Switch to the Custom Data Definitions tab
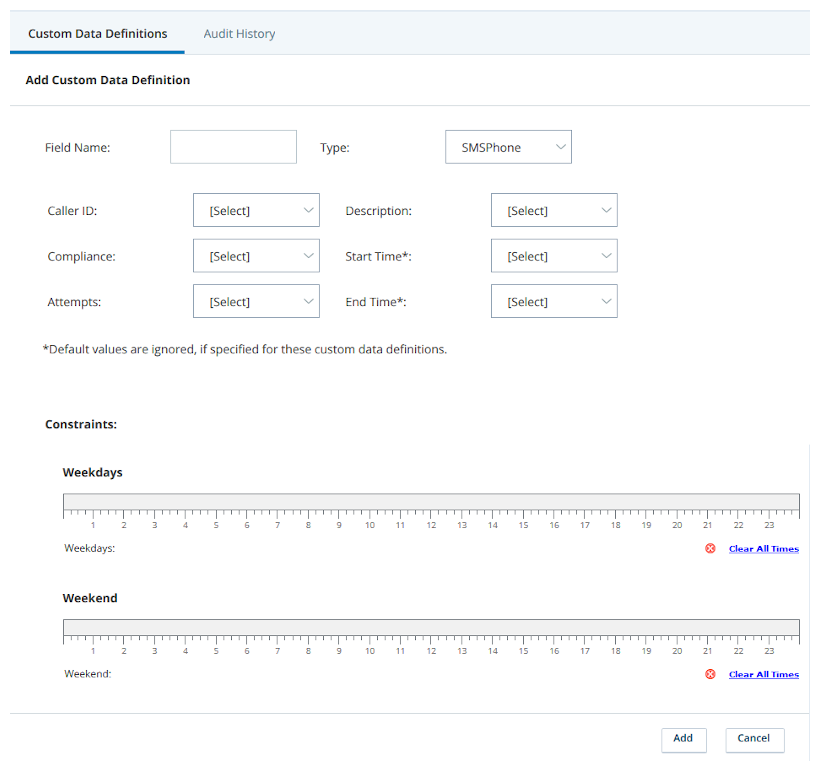Viewport: 815px width, 768px height. click(97, 34)
